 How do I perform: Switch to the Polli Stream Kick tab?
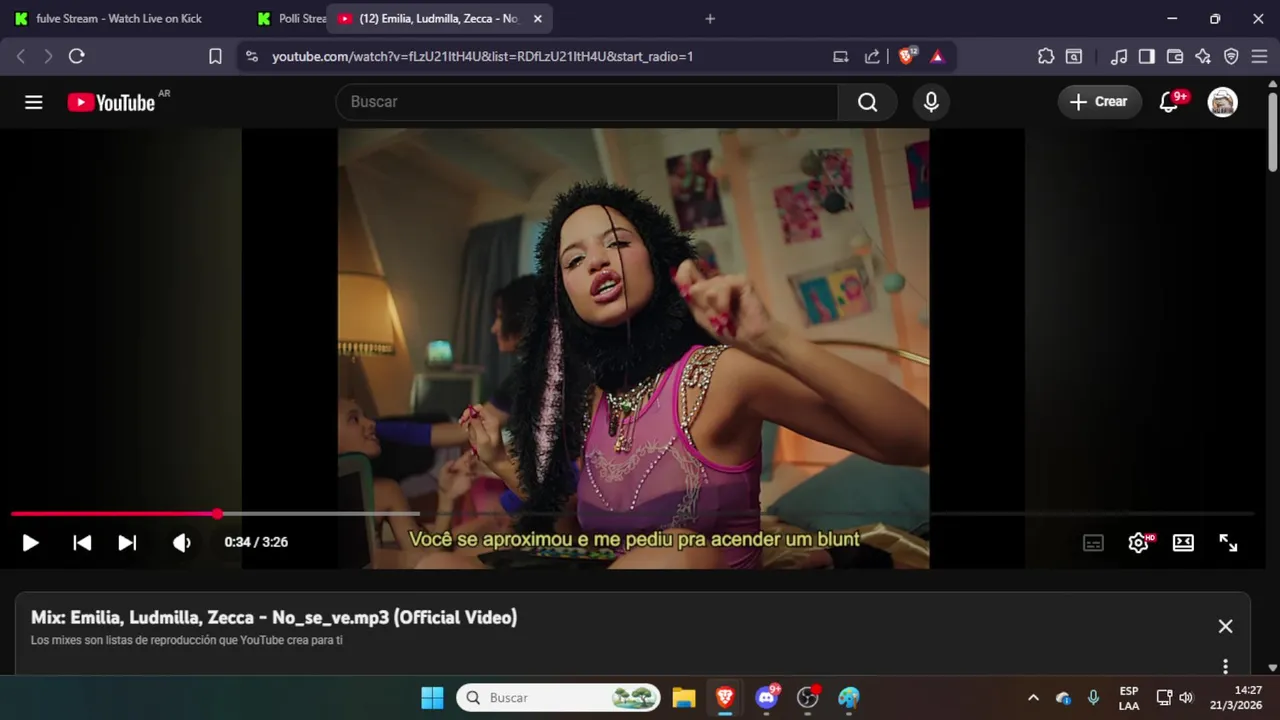pyautogui.click(x=290, y=19)
